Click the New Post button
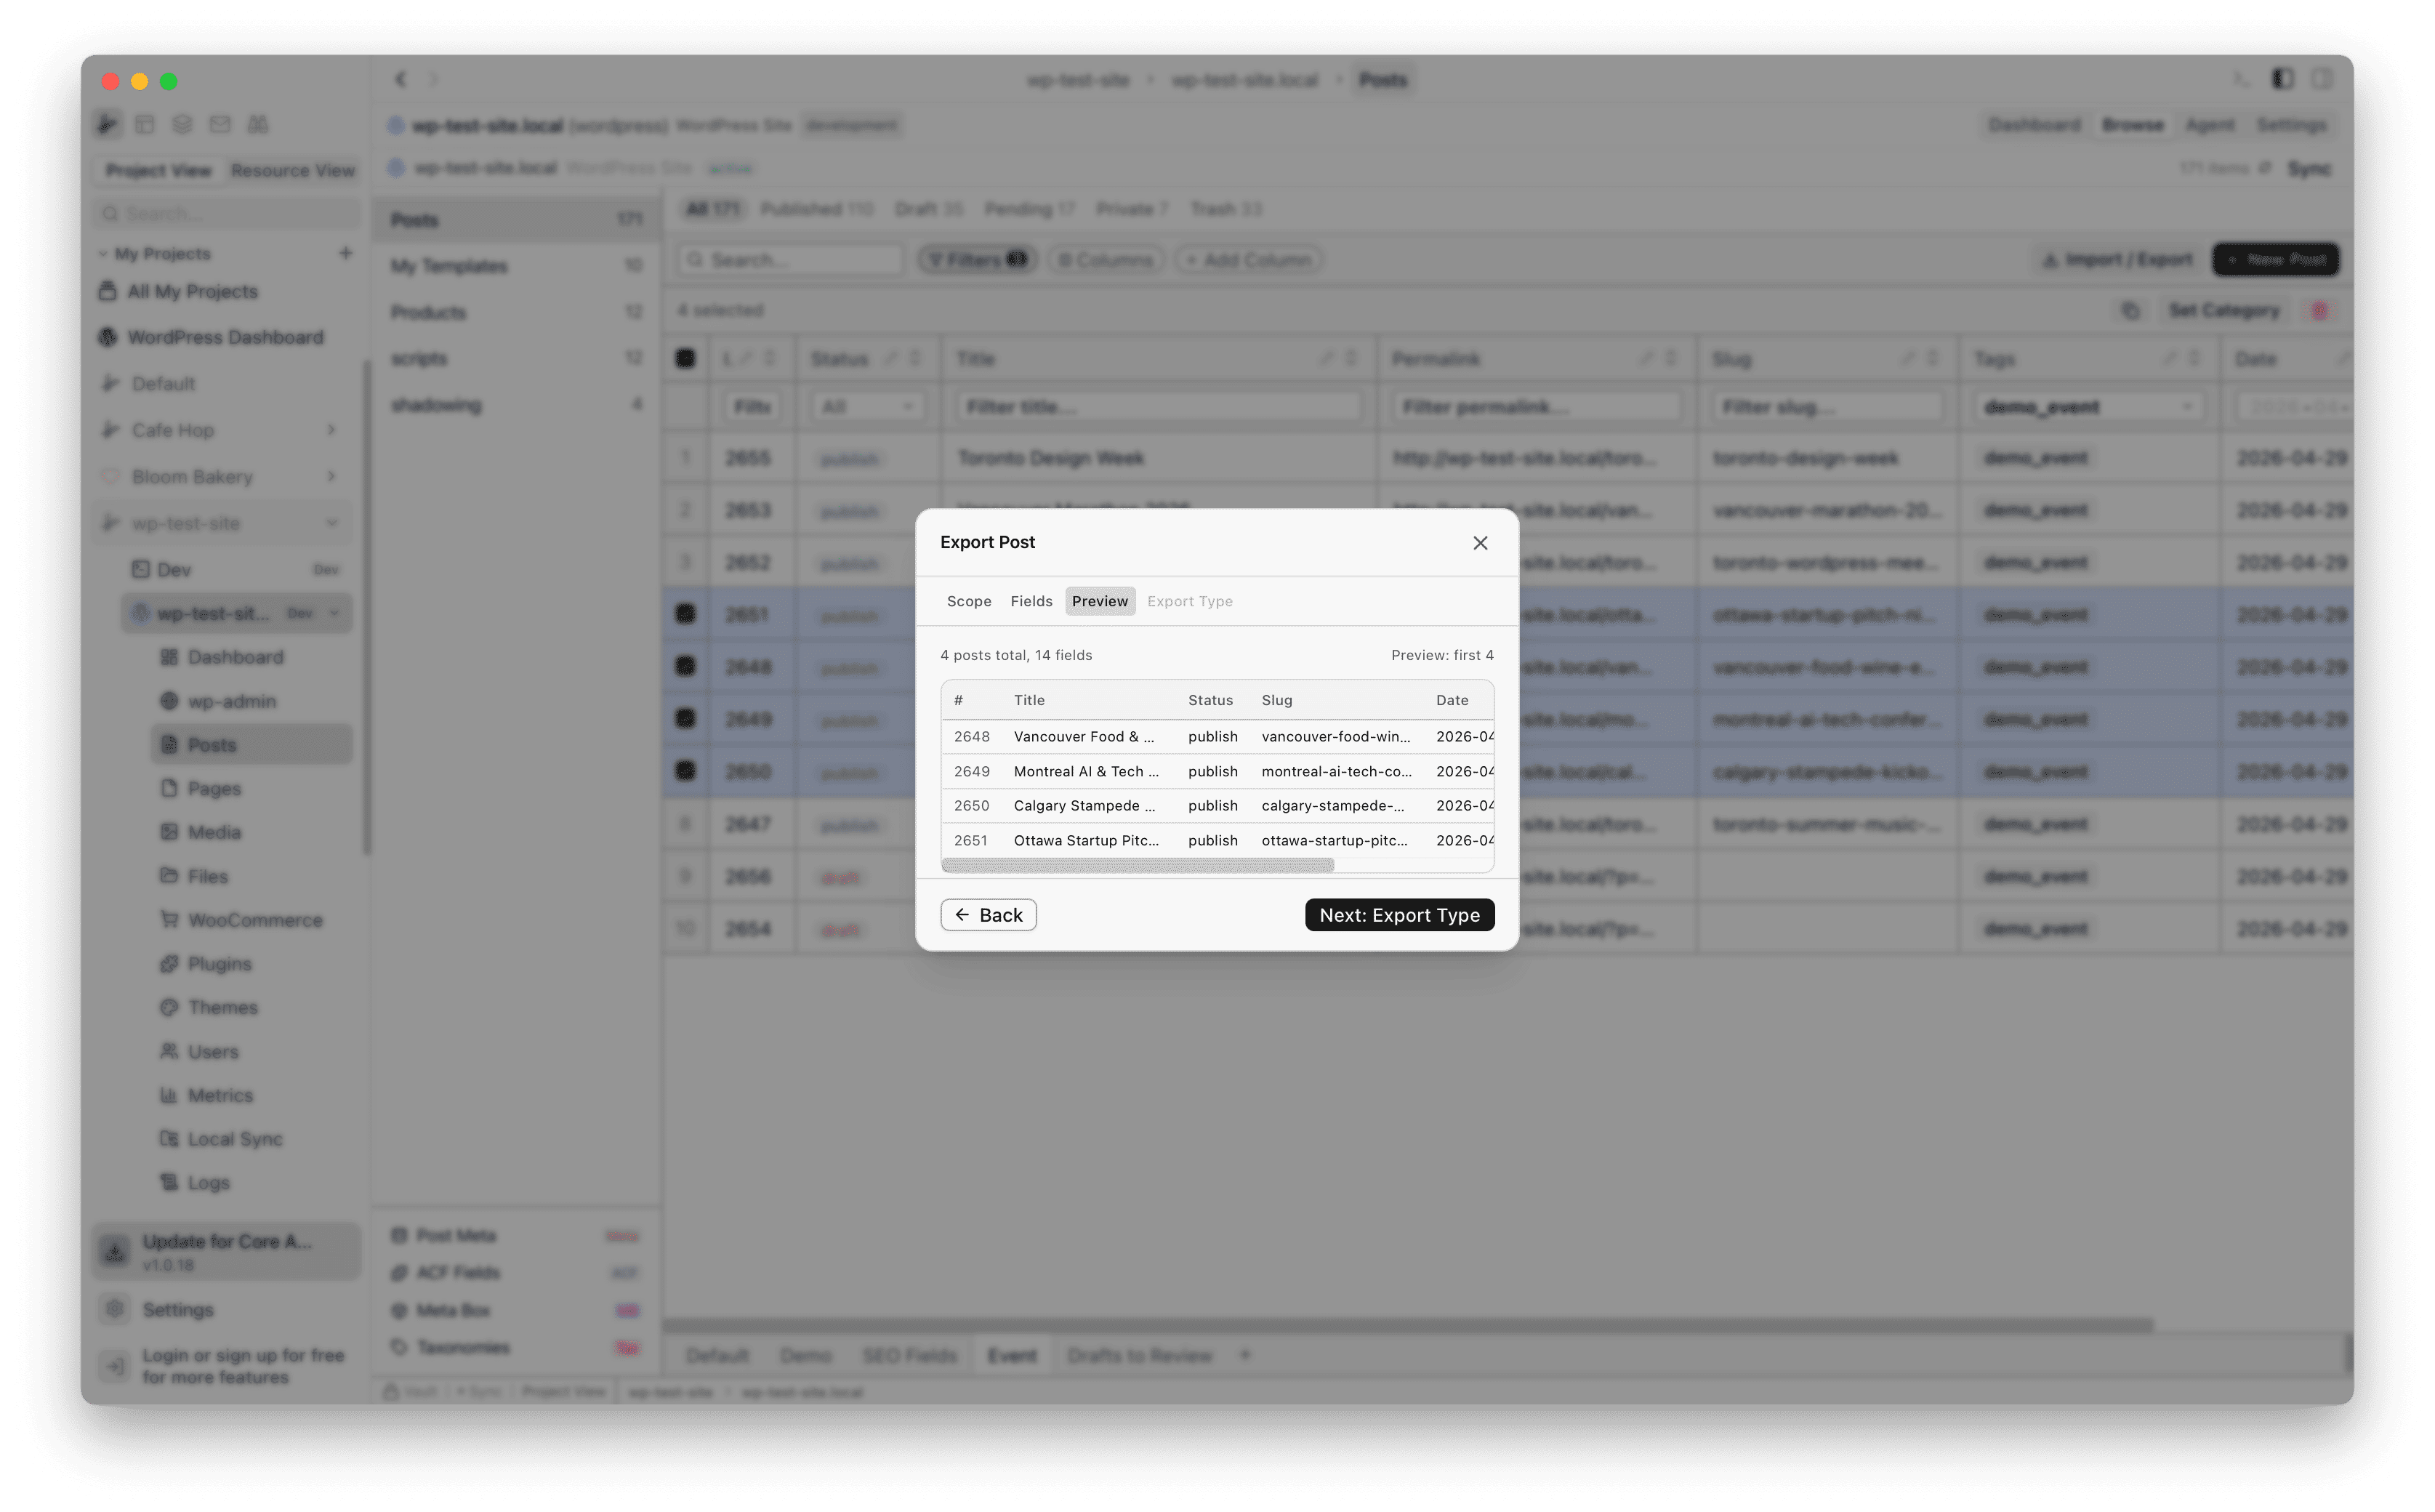The image size is (2435, 1512). 2275,260
